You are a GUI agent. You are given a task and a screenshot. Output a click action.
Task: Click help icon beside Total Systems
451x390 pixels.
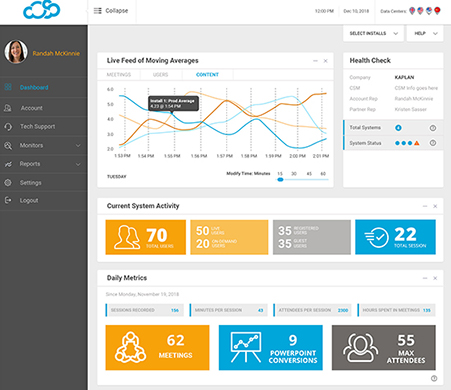tap(433, 128)
